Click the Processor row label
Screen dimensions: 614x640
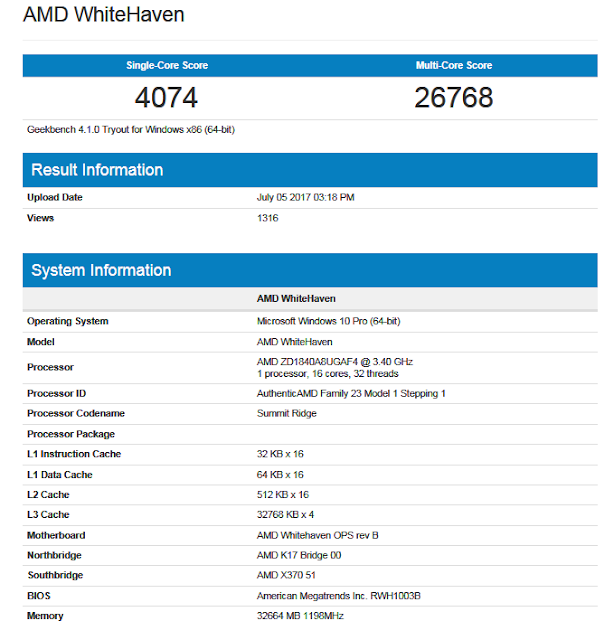(50, 367)
